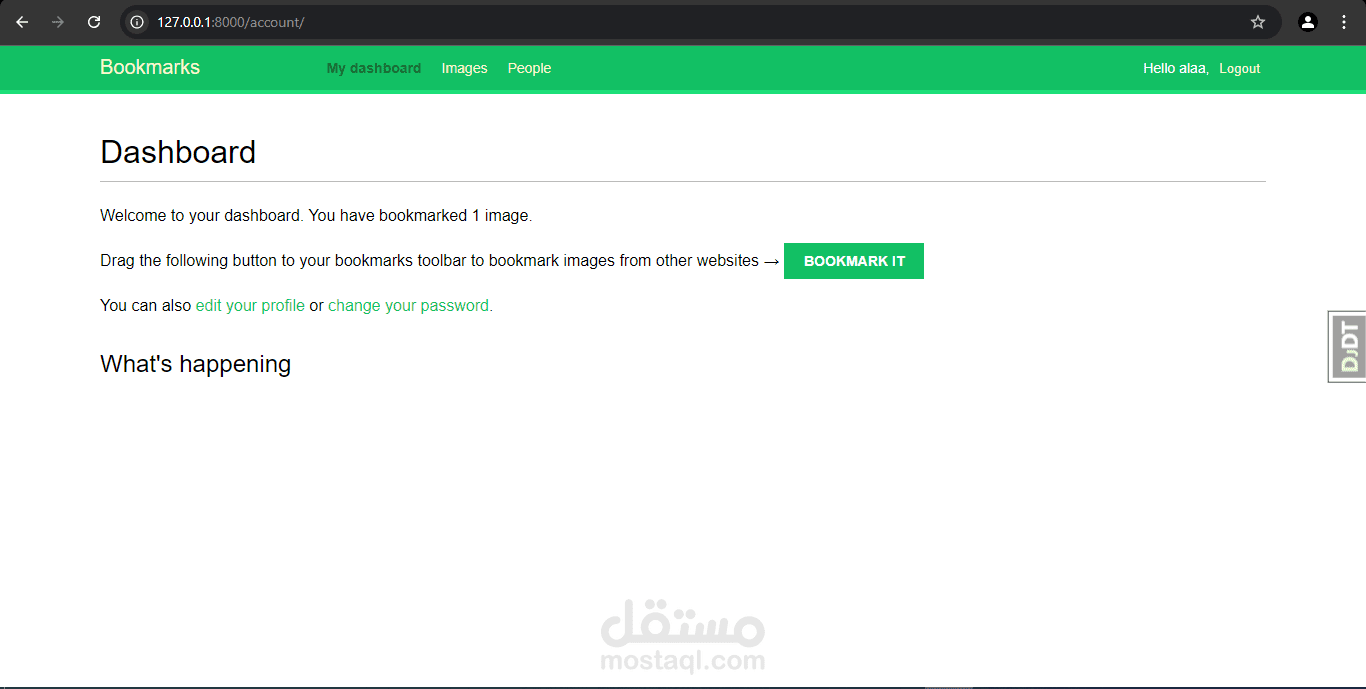Click the Welcome to your dashboard sentence

point(316,215)
